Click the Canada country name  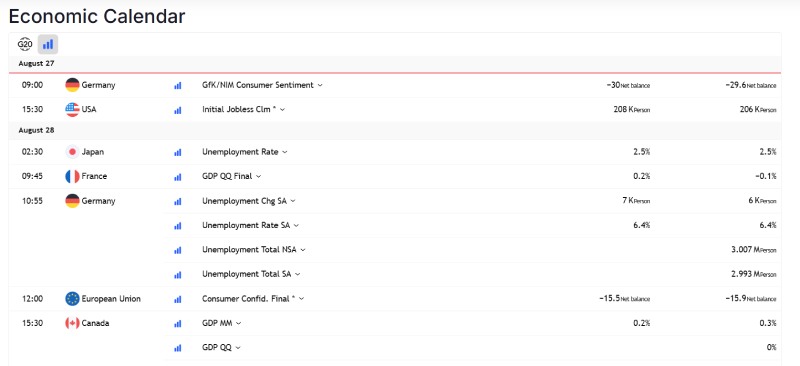[95, 323]
